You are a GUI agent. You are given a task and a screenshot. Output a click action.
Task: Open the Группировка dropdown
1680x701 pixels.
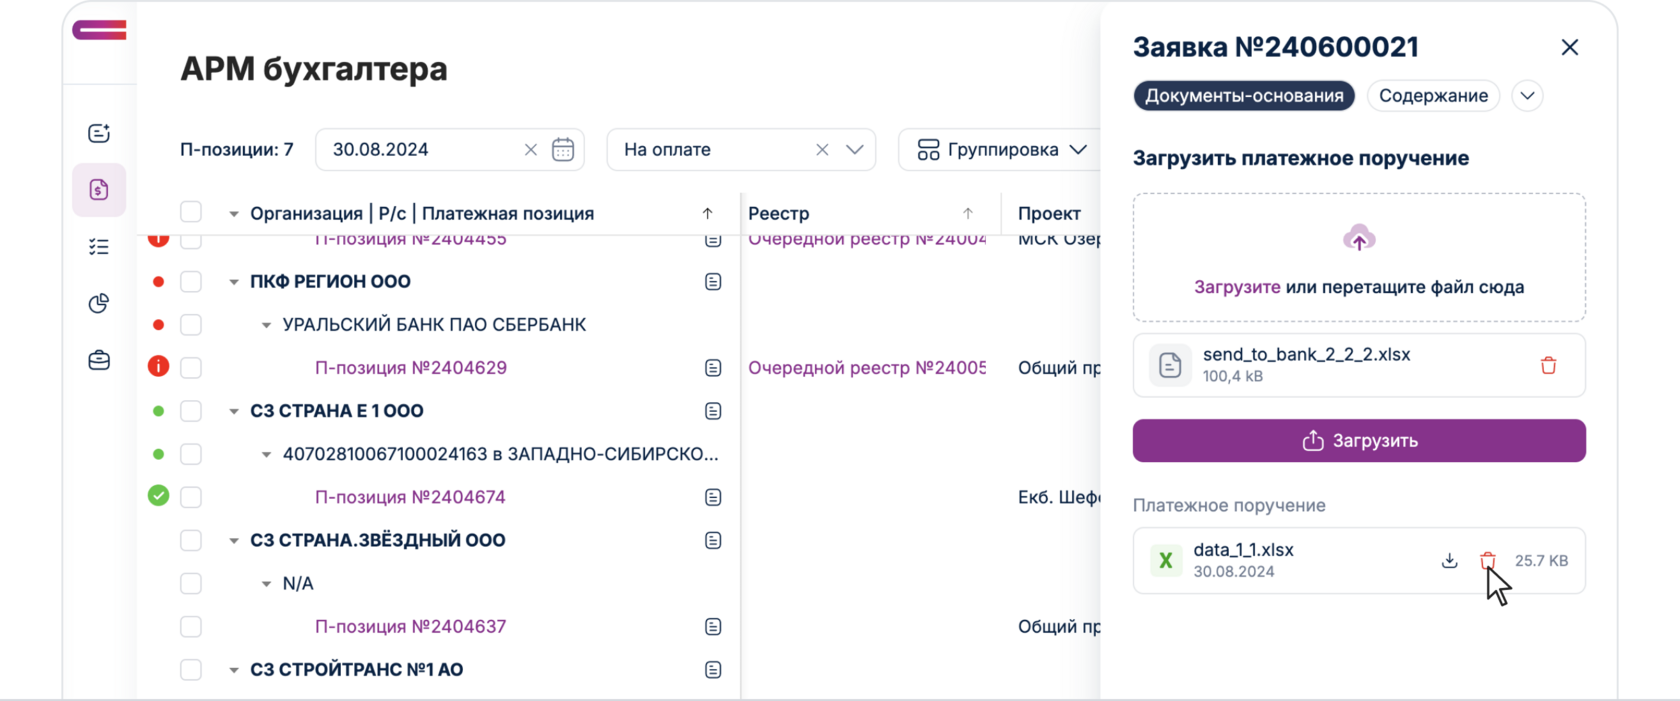[x=1001, y=150]
